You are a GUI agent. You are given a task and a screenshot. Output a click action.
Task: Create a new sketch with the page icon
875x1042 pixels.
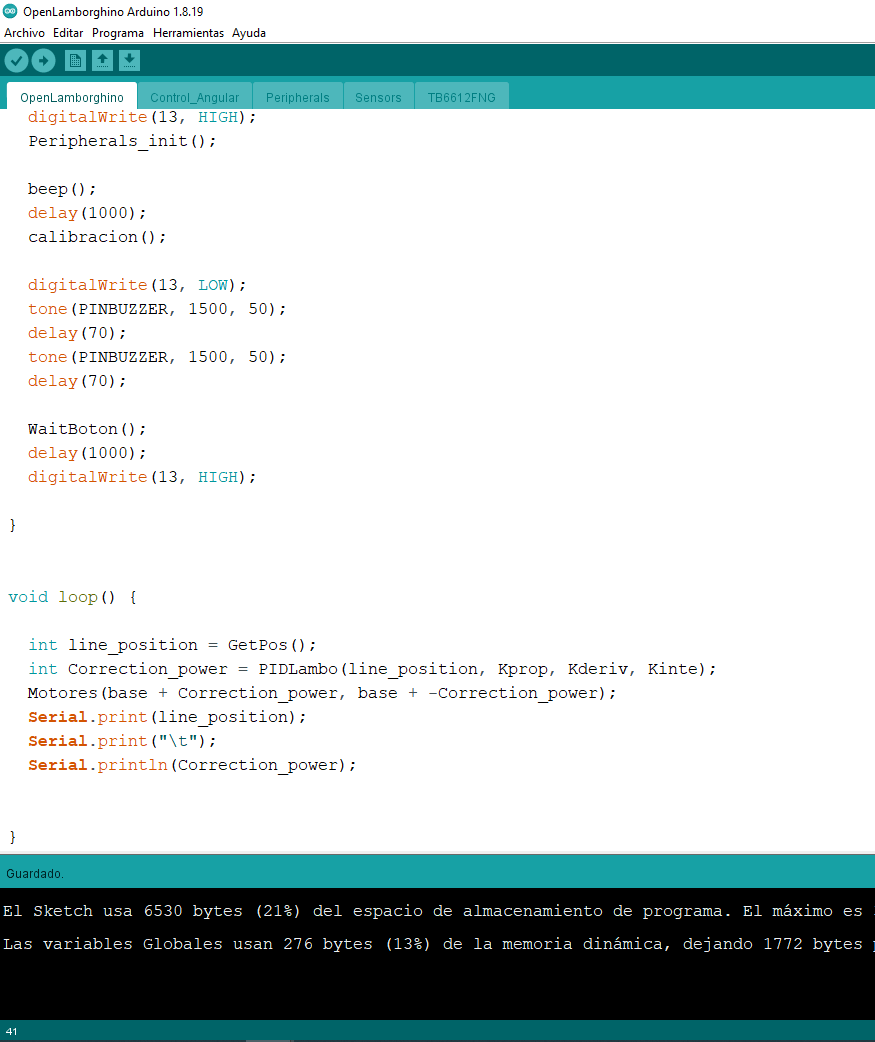pyautogui.click(x=75, y=61)
